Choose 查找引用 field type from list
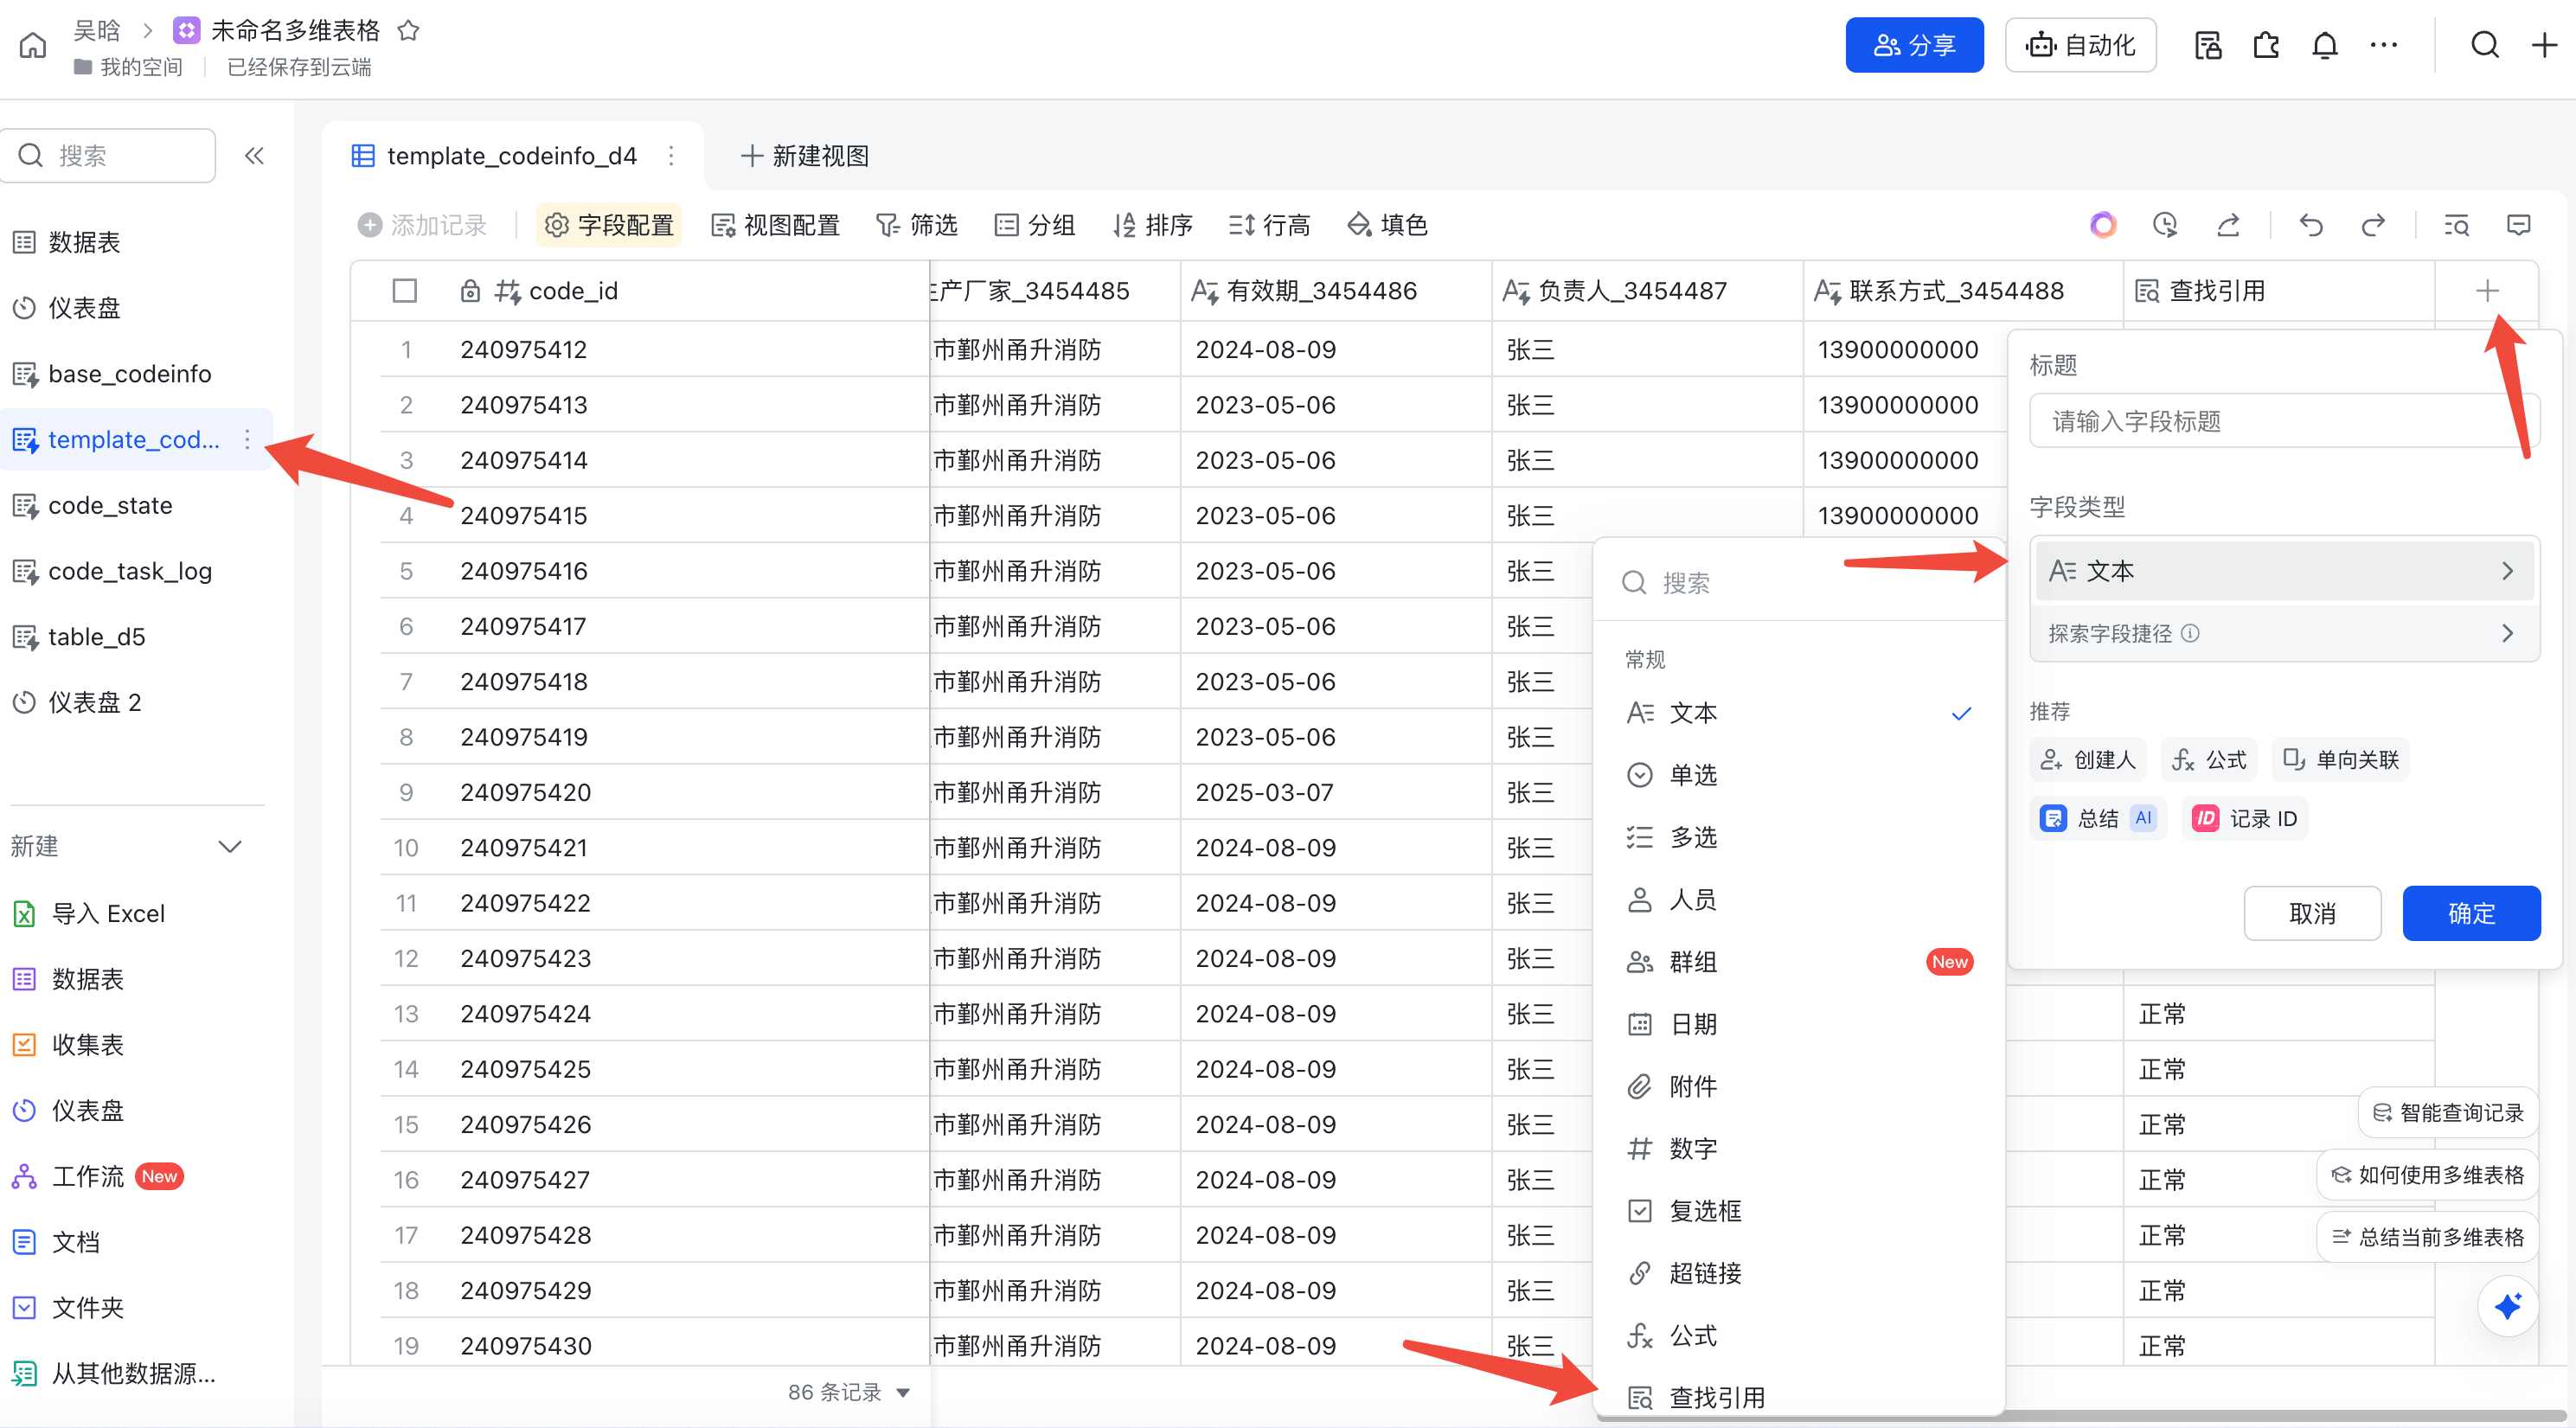Screen dimensions: 2576x1428 [1798, 1397]
